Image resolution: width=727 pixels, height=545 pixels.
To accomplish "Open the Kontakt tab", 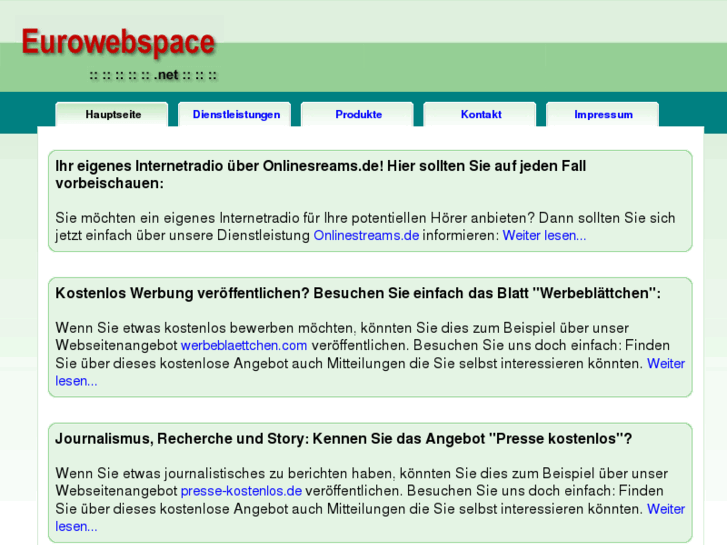I will click(x=480, y=115).
